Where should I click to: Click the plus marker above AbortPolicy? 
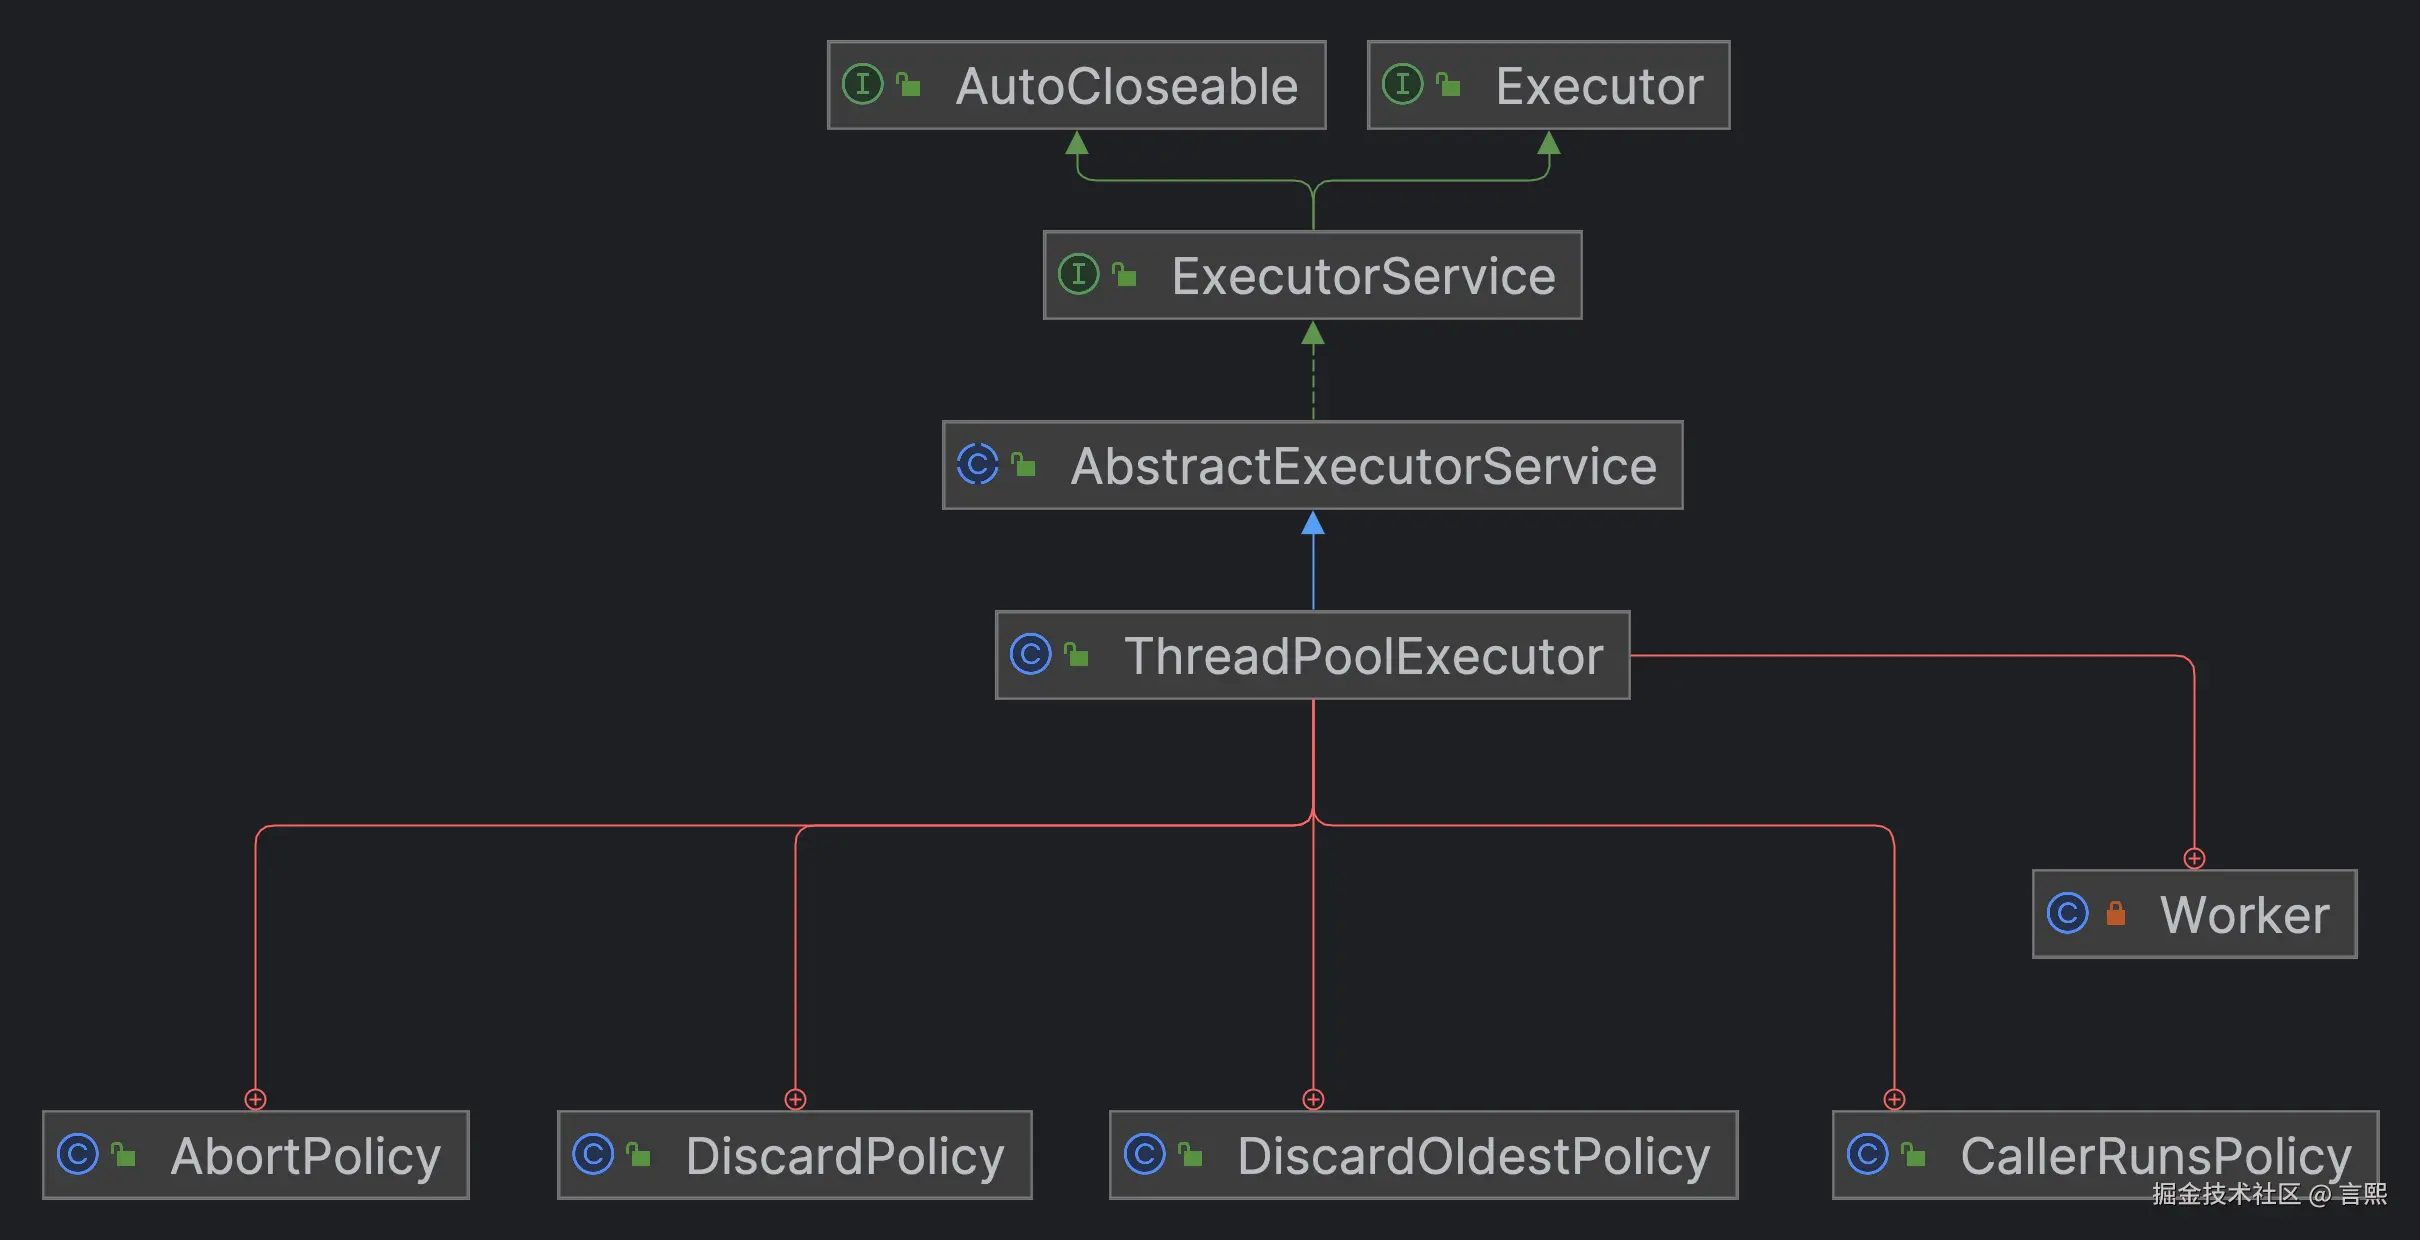[x=255, y=1099]
